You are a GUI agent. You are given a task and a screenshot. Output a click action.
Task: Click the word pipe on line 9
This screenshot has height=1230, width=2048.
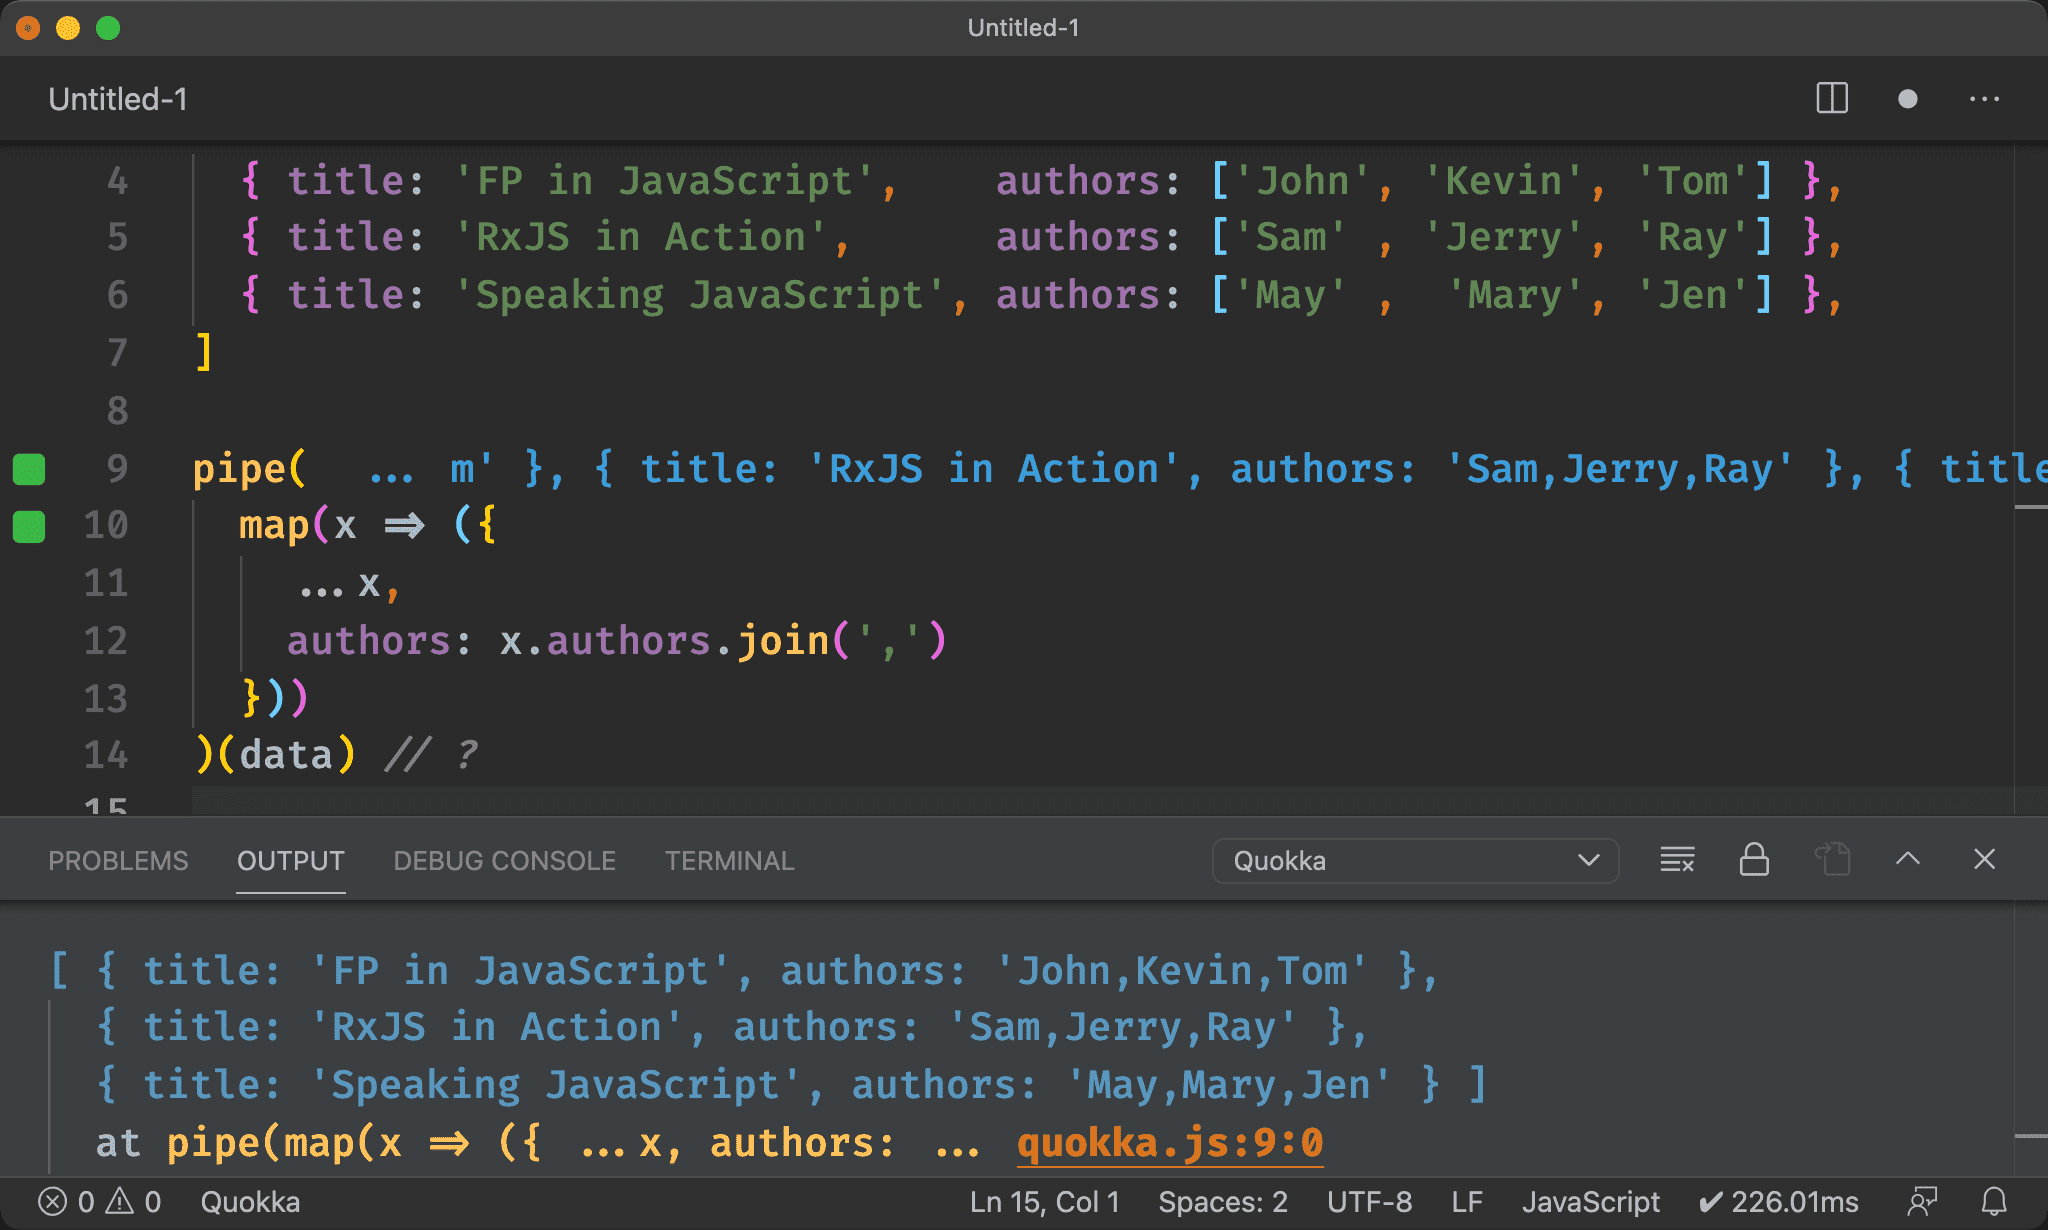pos(239,469)
